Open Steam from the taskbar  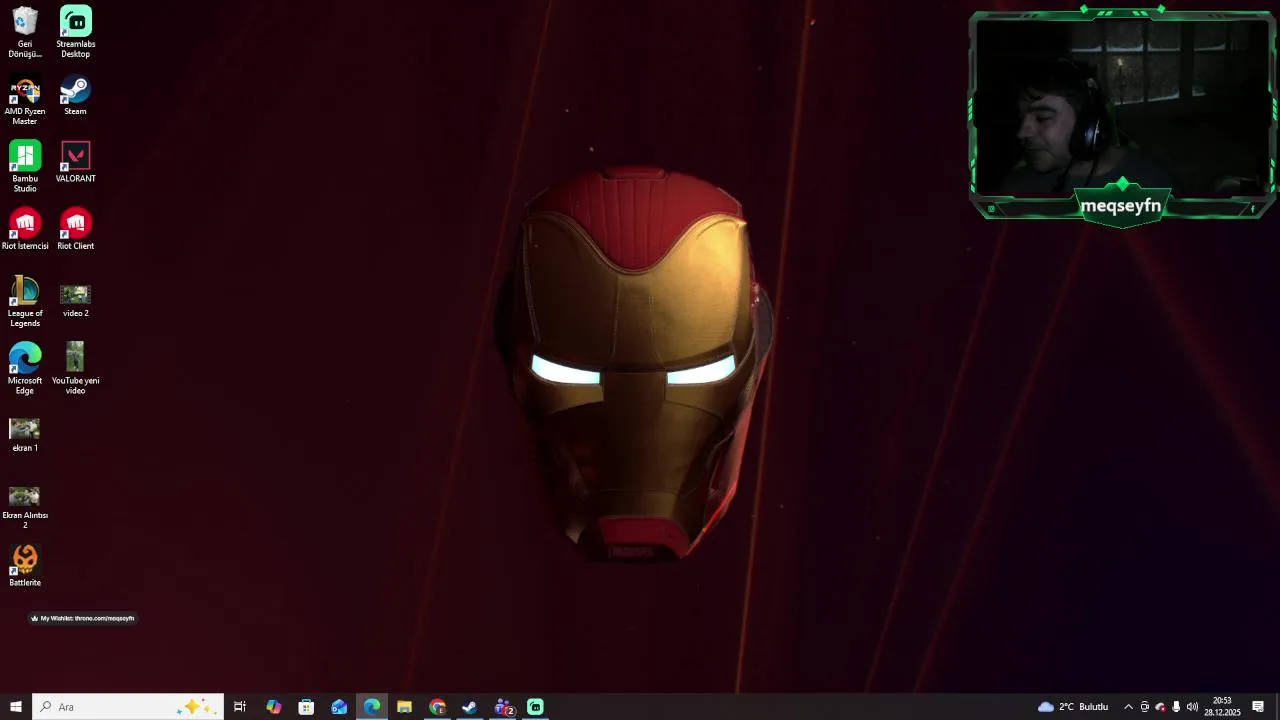click(469, 707)
